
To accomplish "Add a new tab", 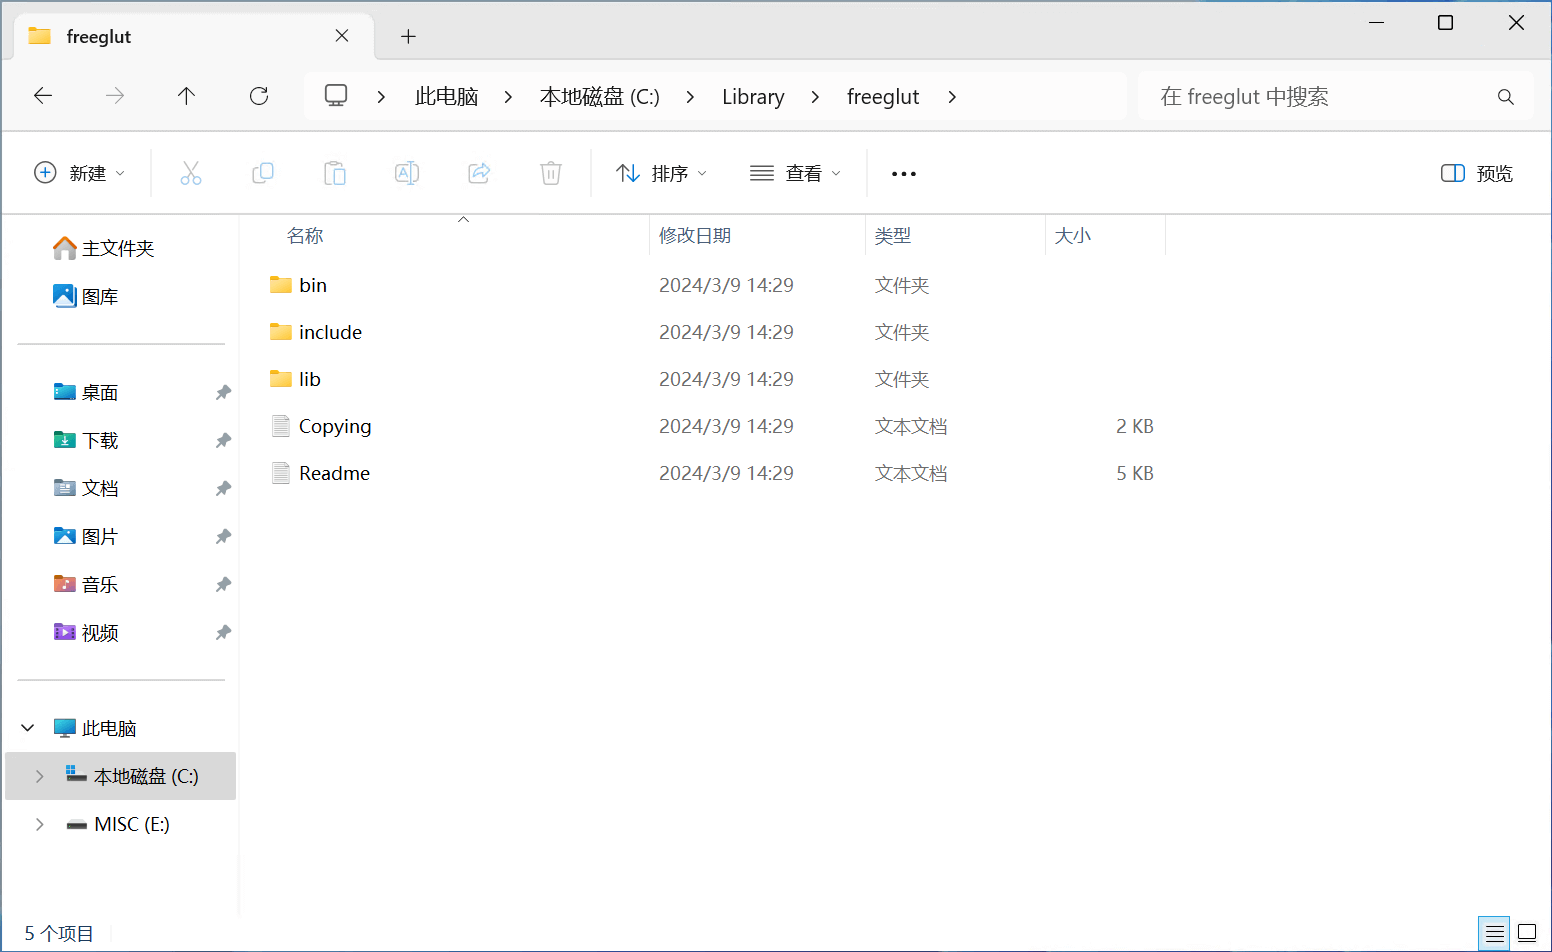I will tap(408, 37).
